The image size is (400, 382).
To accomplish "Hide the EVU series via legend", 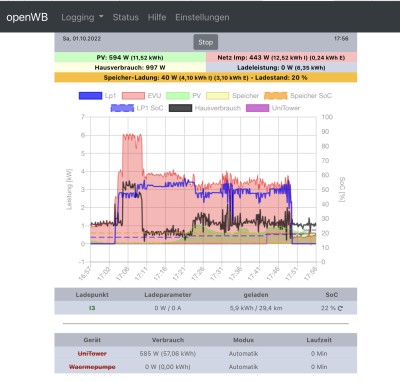I will pos(133,96).
